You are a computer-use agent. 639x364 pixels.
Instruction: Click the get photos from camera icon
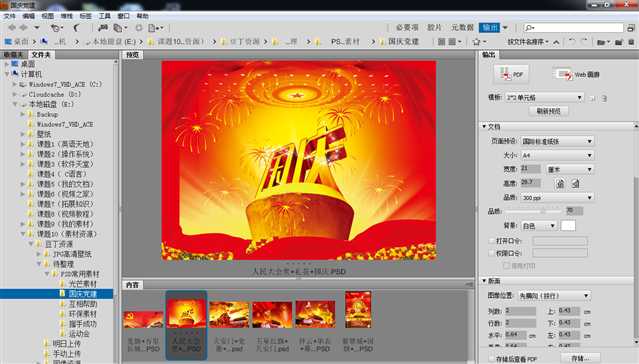pyautogui.click(x=103, y=28)
